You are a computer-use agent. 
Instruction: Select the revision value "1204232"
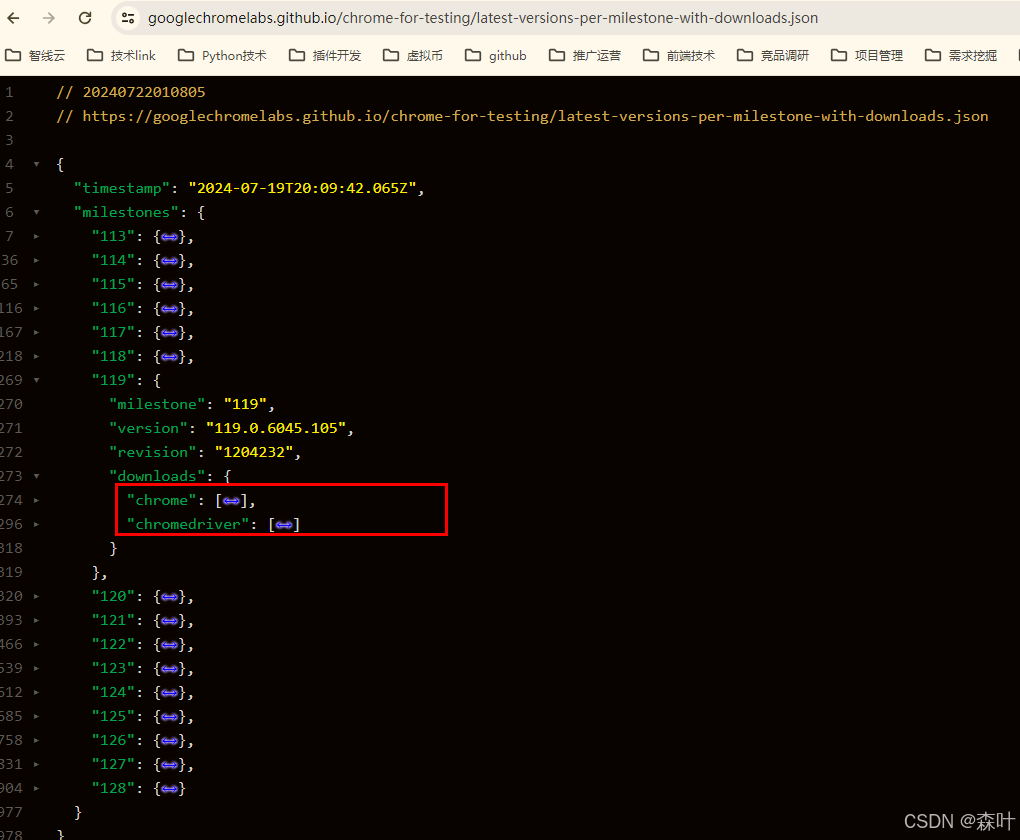point(254,452)
